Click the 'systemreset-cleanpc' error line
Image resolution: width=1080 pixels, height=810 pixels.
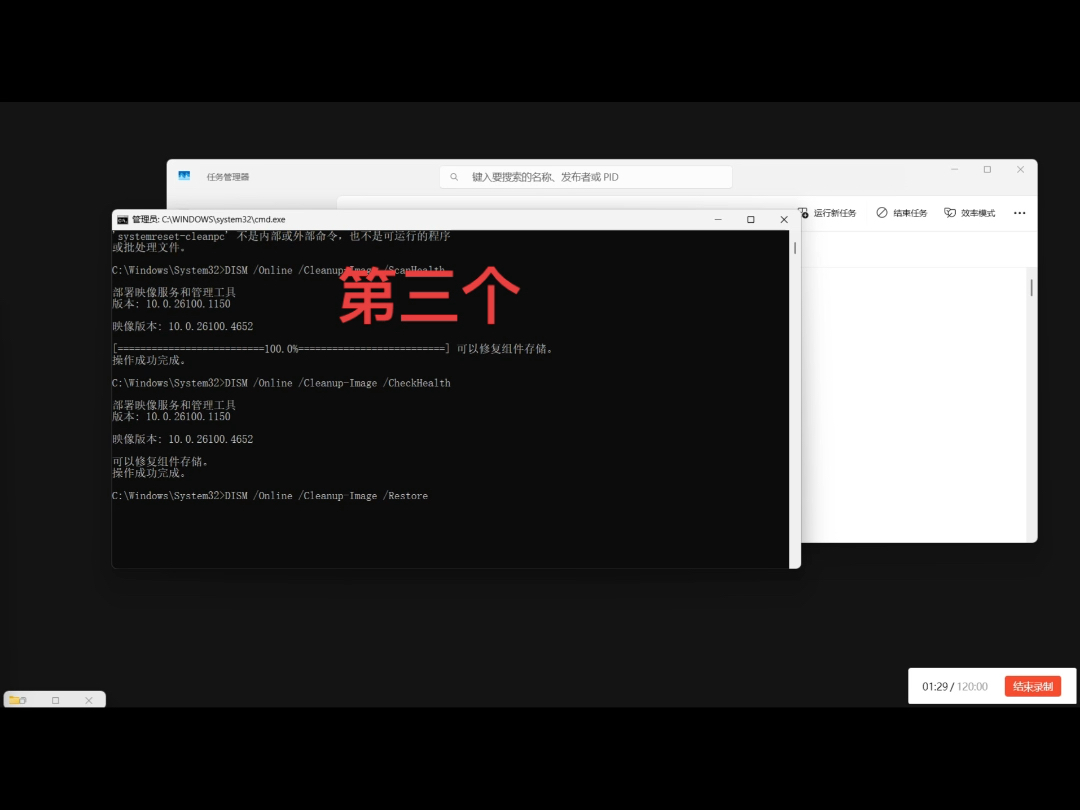pos(281,236)
